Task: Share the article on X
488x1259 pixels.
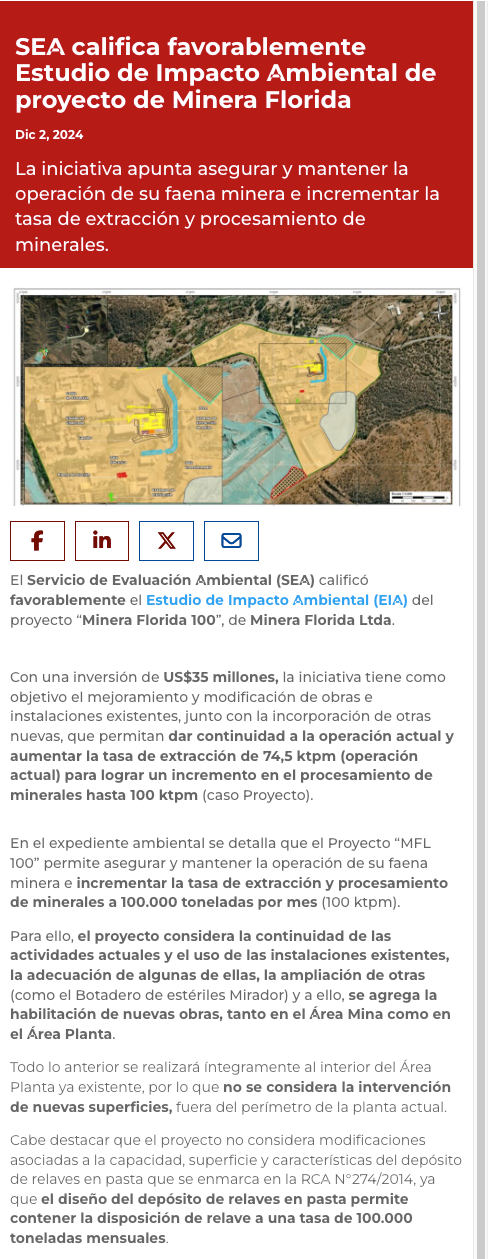Action: [x=167, y=541]
